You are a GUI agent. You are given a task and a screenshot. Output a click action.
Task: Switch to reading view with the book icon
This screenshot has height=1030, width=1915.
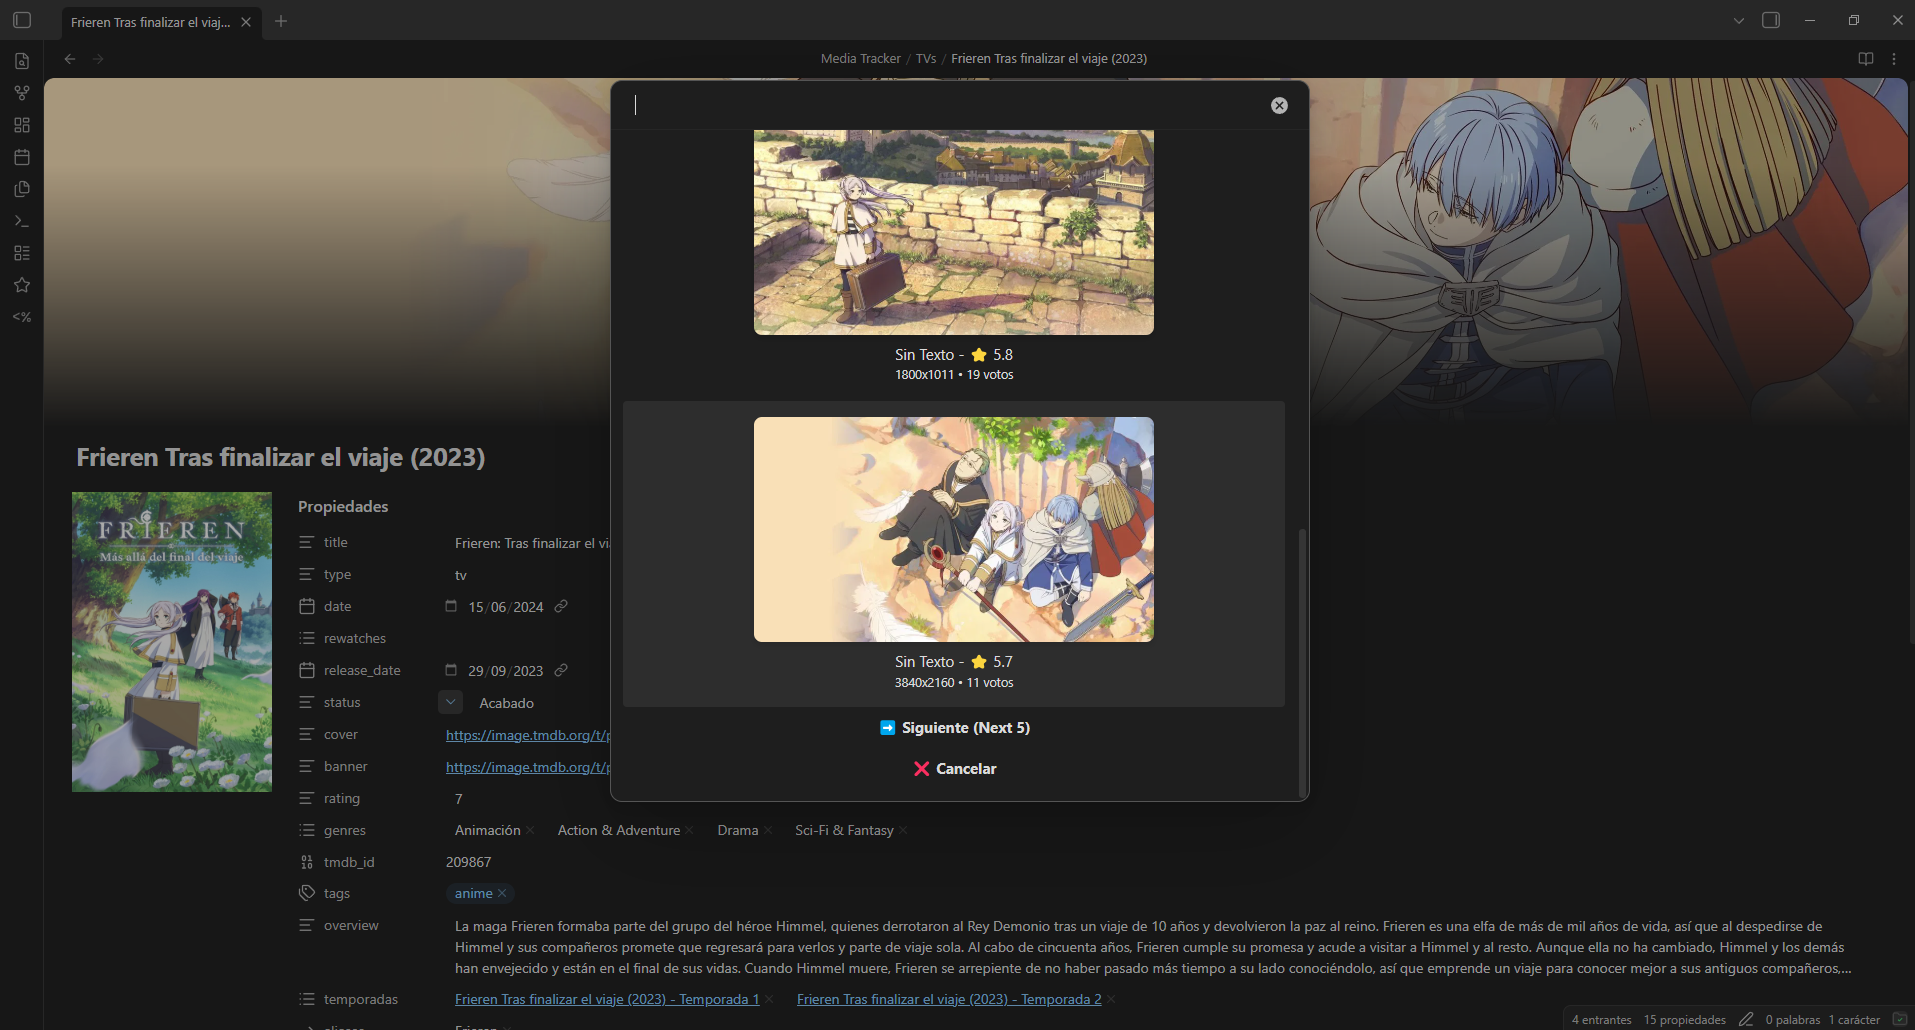1865,58
